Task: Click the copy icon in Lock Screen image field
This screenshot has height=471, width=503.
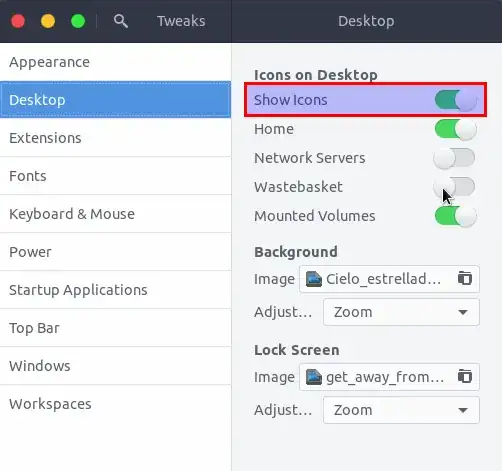Action: click(465, 376)
